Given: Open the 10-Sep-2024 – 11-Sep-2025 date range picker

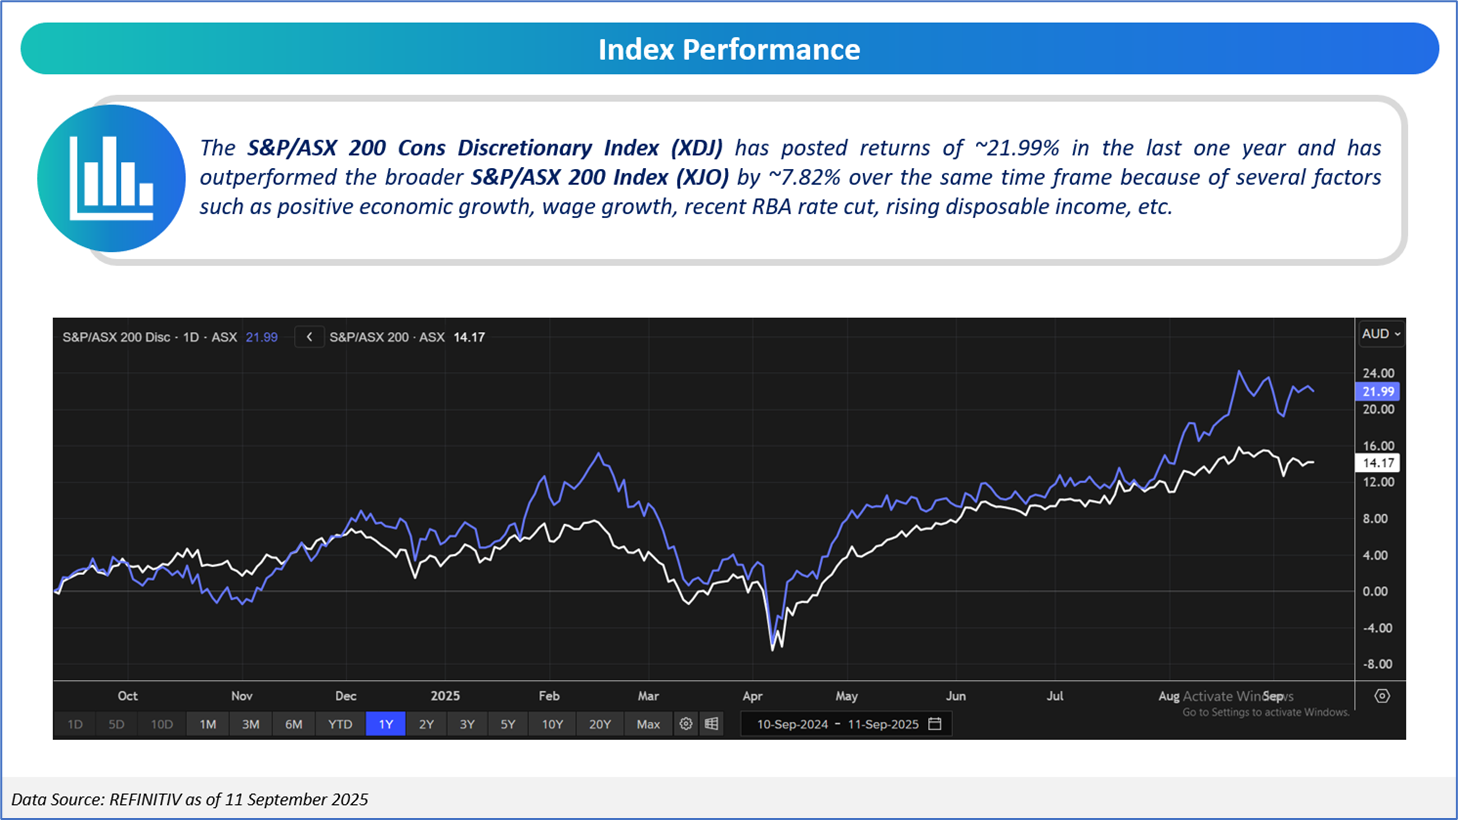Looking at the screenshot, I should pos(846,724).
